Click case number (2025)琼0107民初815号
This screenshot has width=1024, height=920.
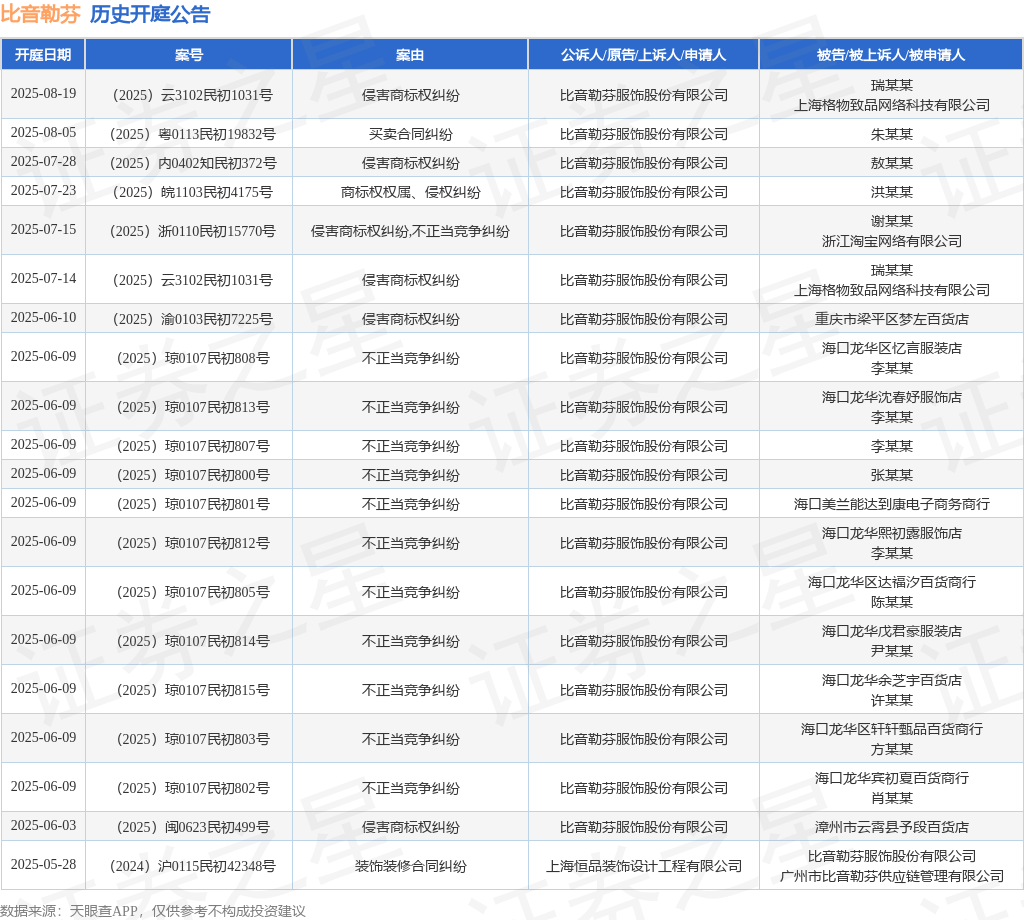(x=193, y=690)
